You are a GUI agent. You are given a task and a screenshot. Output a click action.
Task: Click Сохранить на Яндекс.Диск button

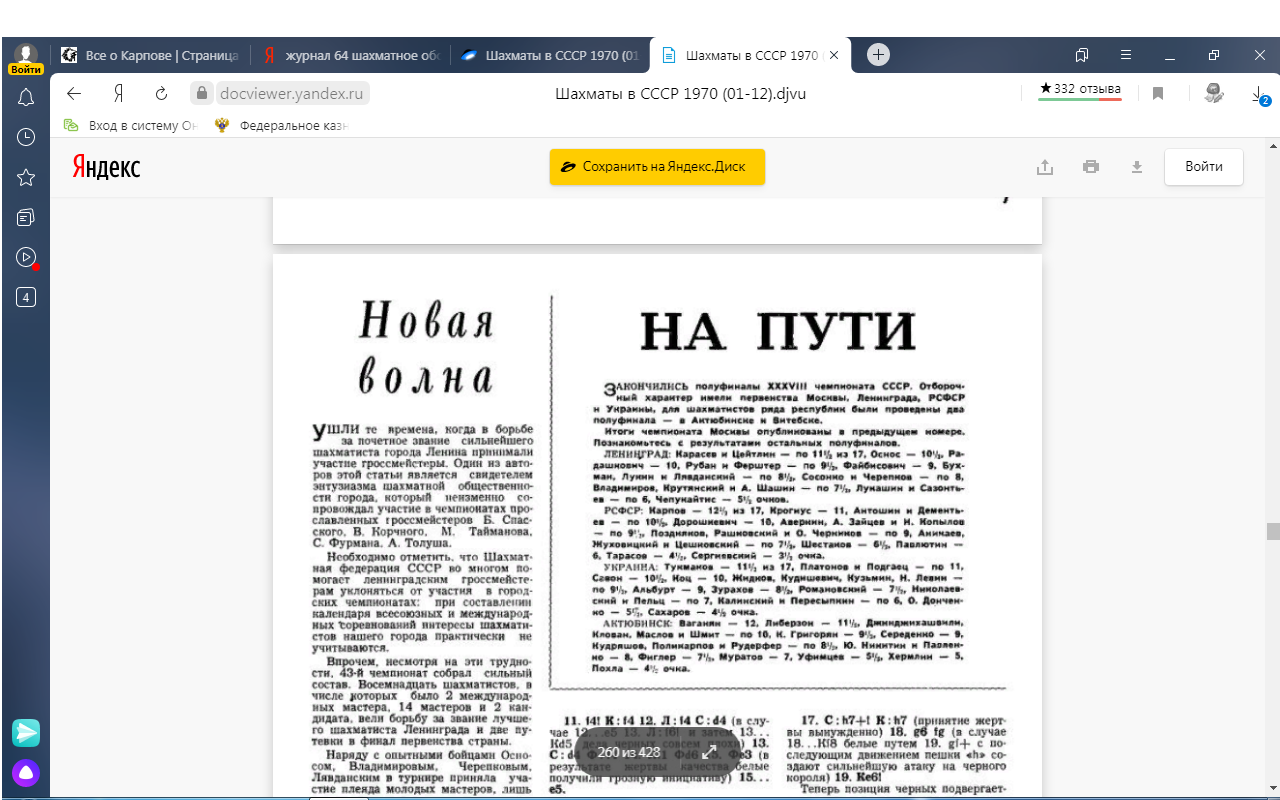click(657, 167)
